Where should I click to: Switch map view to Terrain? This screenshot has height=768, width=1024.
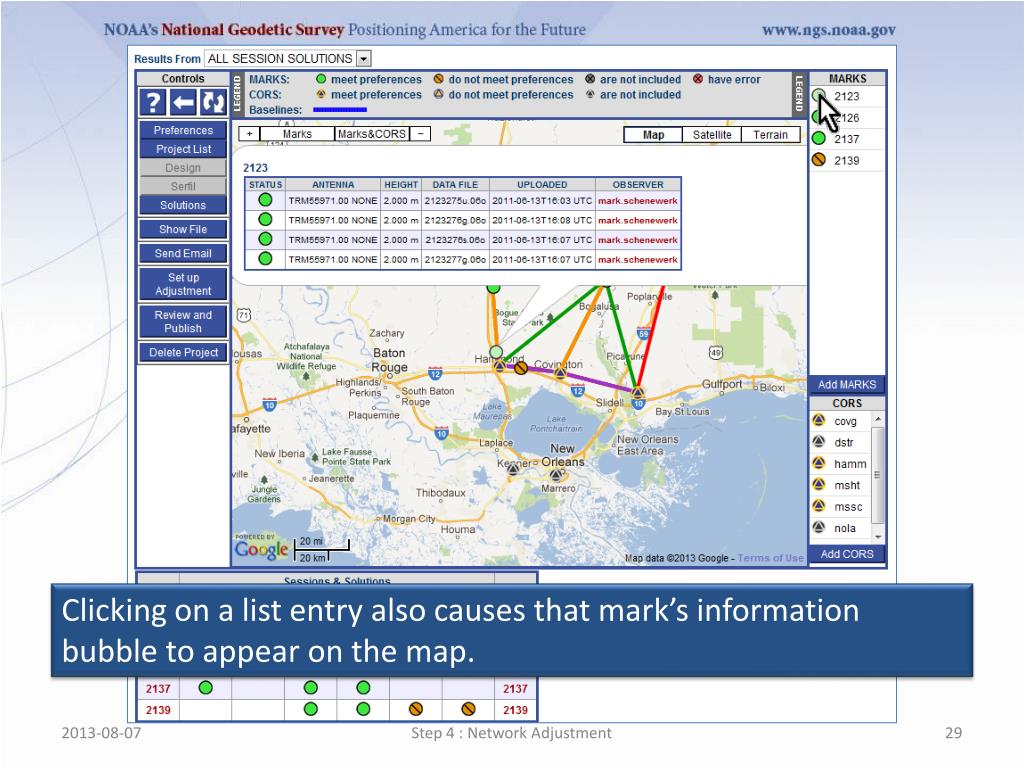pos(771,135)
